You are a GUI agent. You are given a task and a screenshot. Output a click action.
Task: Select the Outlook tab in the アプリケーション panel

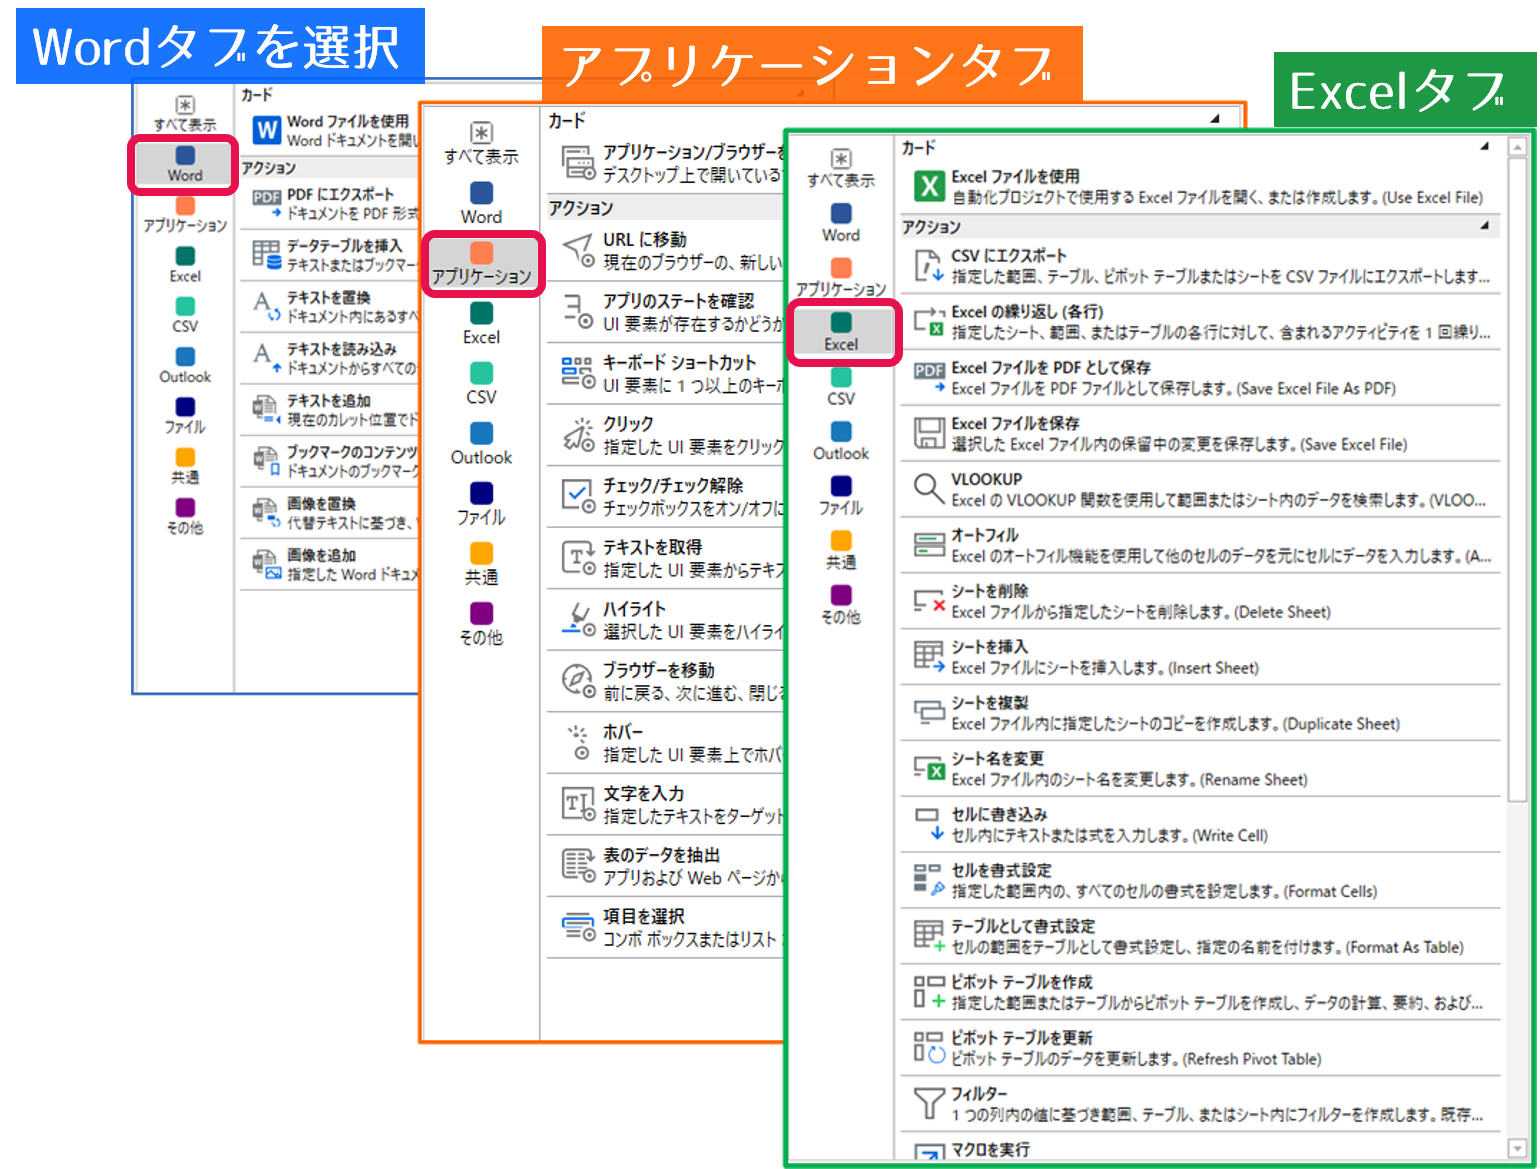coord(482,444)
